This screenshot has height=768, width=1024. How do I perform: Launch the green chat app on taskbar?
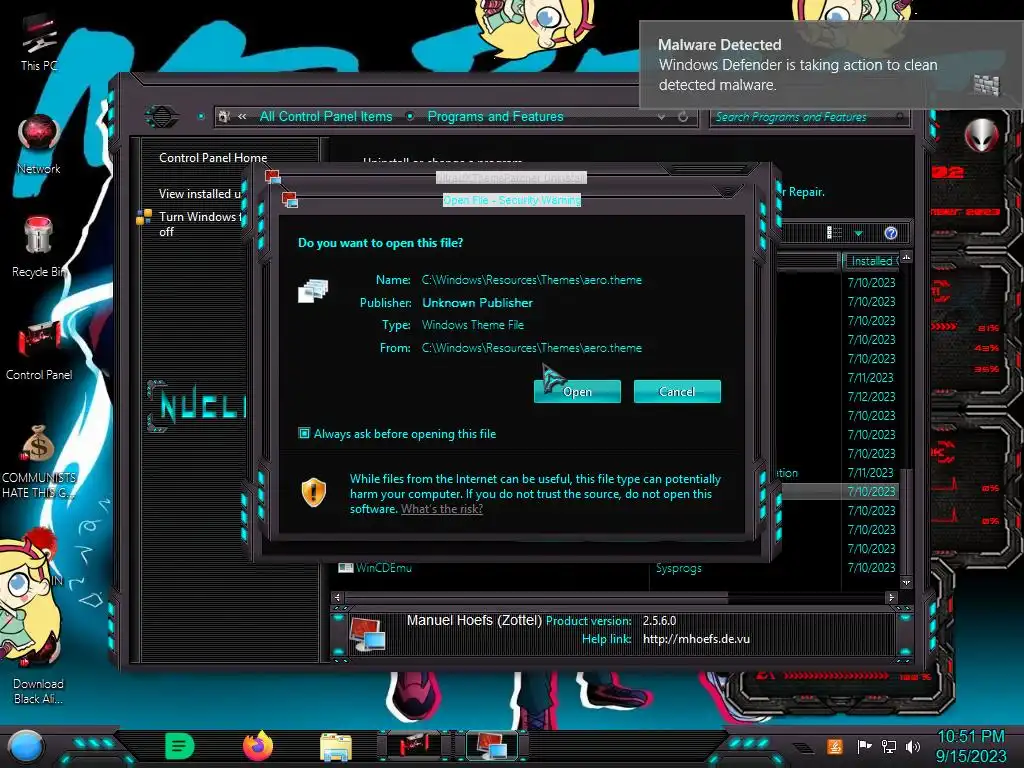click(x=180, y=746)
